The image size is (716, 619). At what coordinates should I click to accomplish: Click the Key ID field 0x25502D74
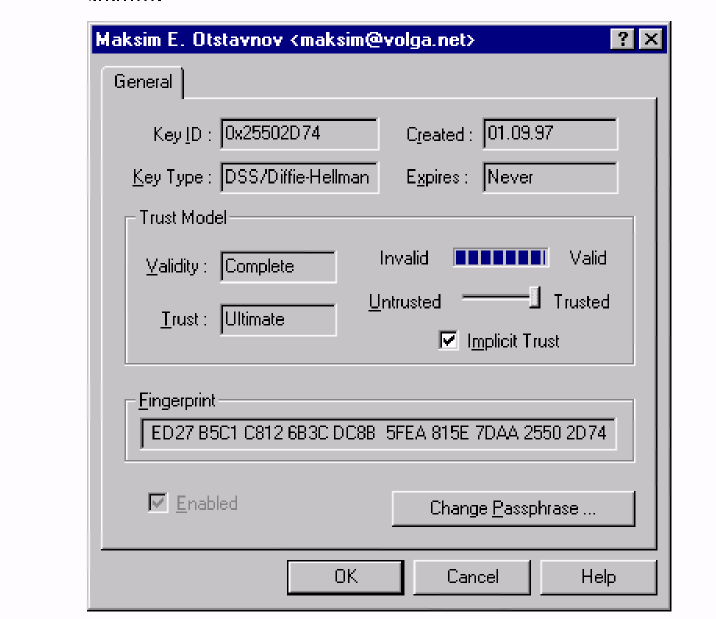click(x=300, y=134)
